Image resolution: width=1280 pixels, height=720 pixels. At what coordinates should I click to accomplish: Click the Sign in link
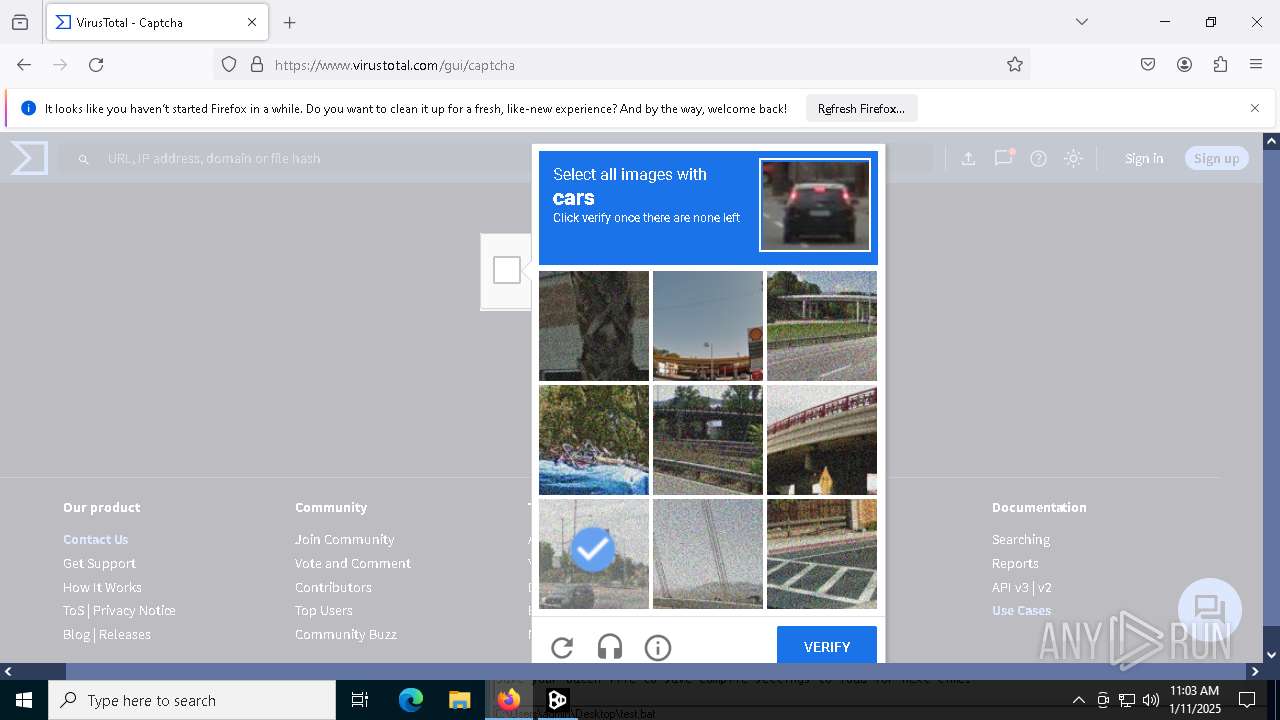click(x=1144, y=158)
